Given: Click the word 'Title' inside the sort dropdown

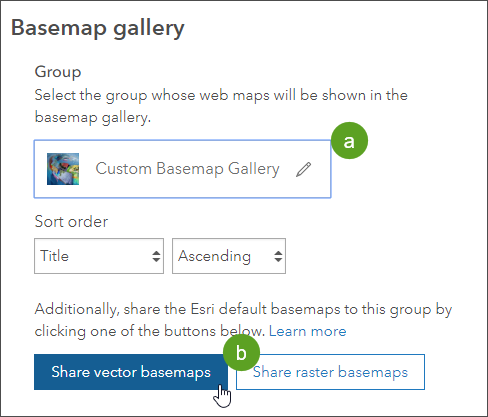Looking at the screenshot, I should point(54,256).
